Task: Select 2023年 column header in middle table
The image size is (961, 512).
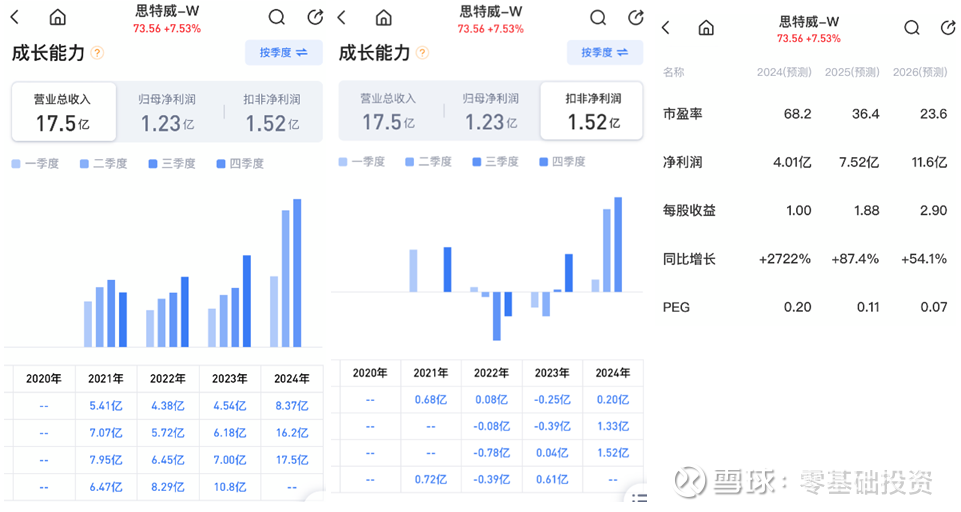Action: [x=552, y=373]
